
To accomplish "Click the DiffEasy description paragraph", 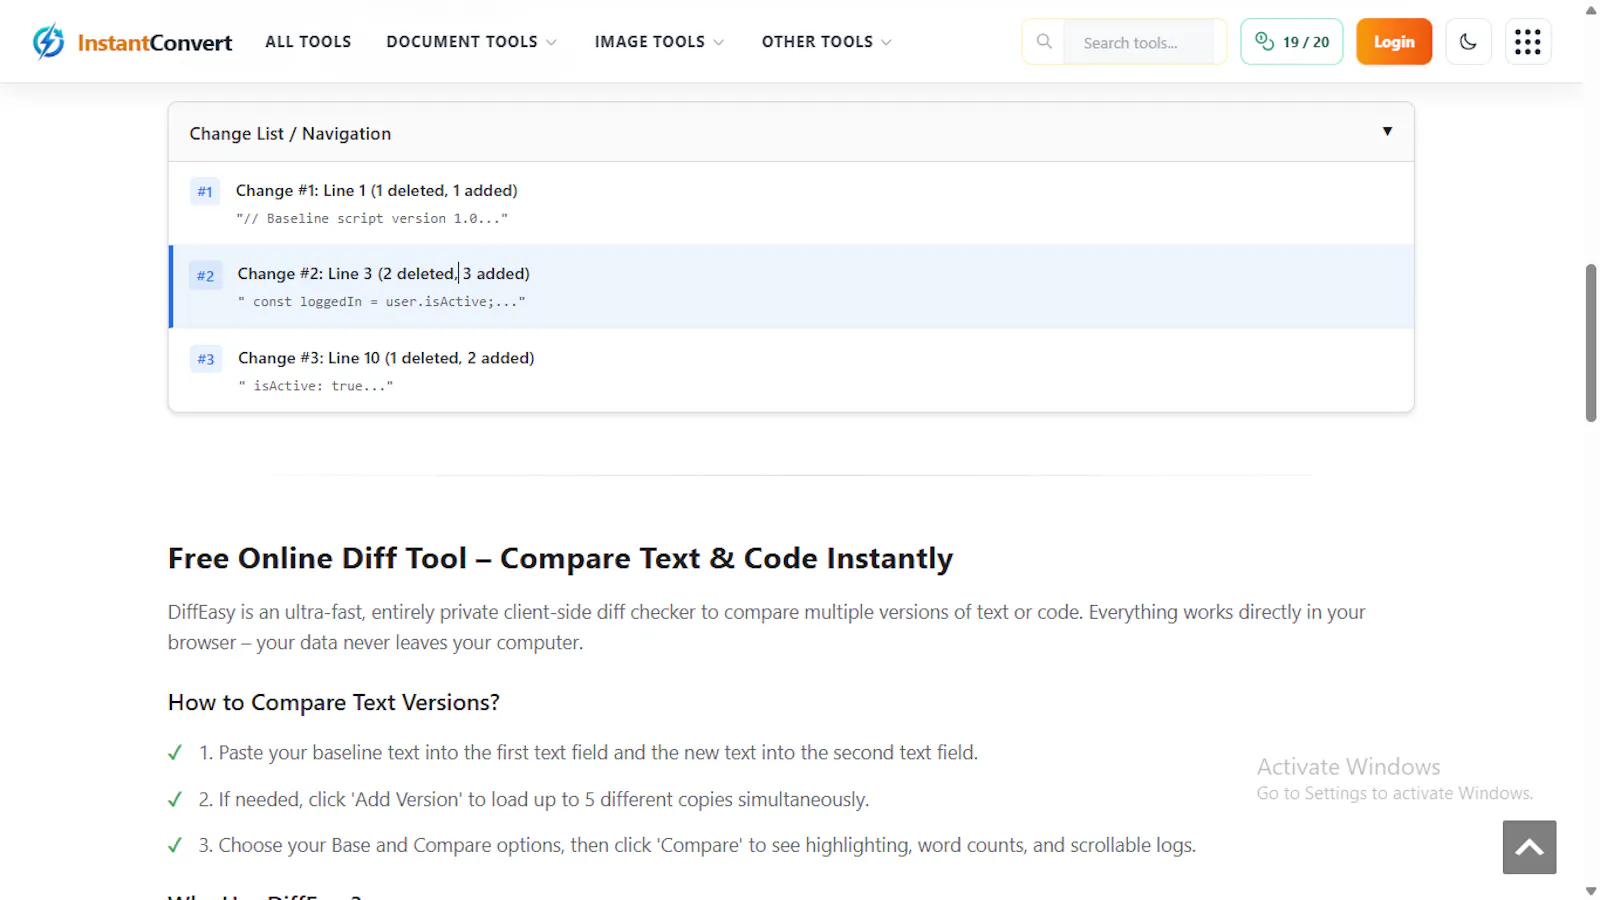I will pos(766,627).
